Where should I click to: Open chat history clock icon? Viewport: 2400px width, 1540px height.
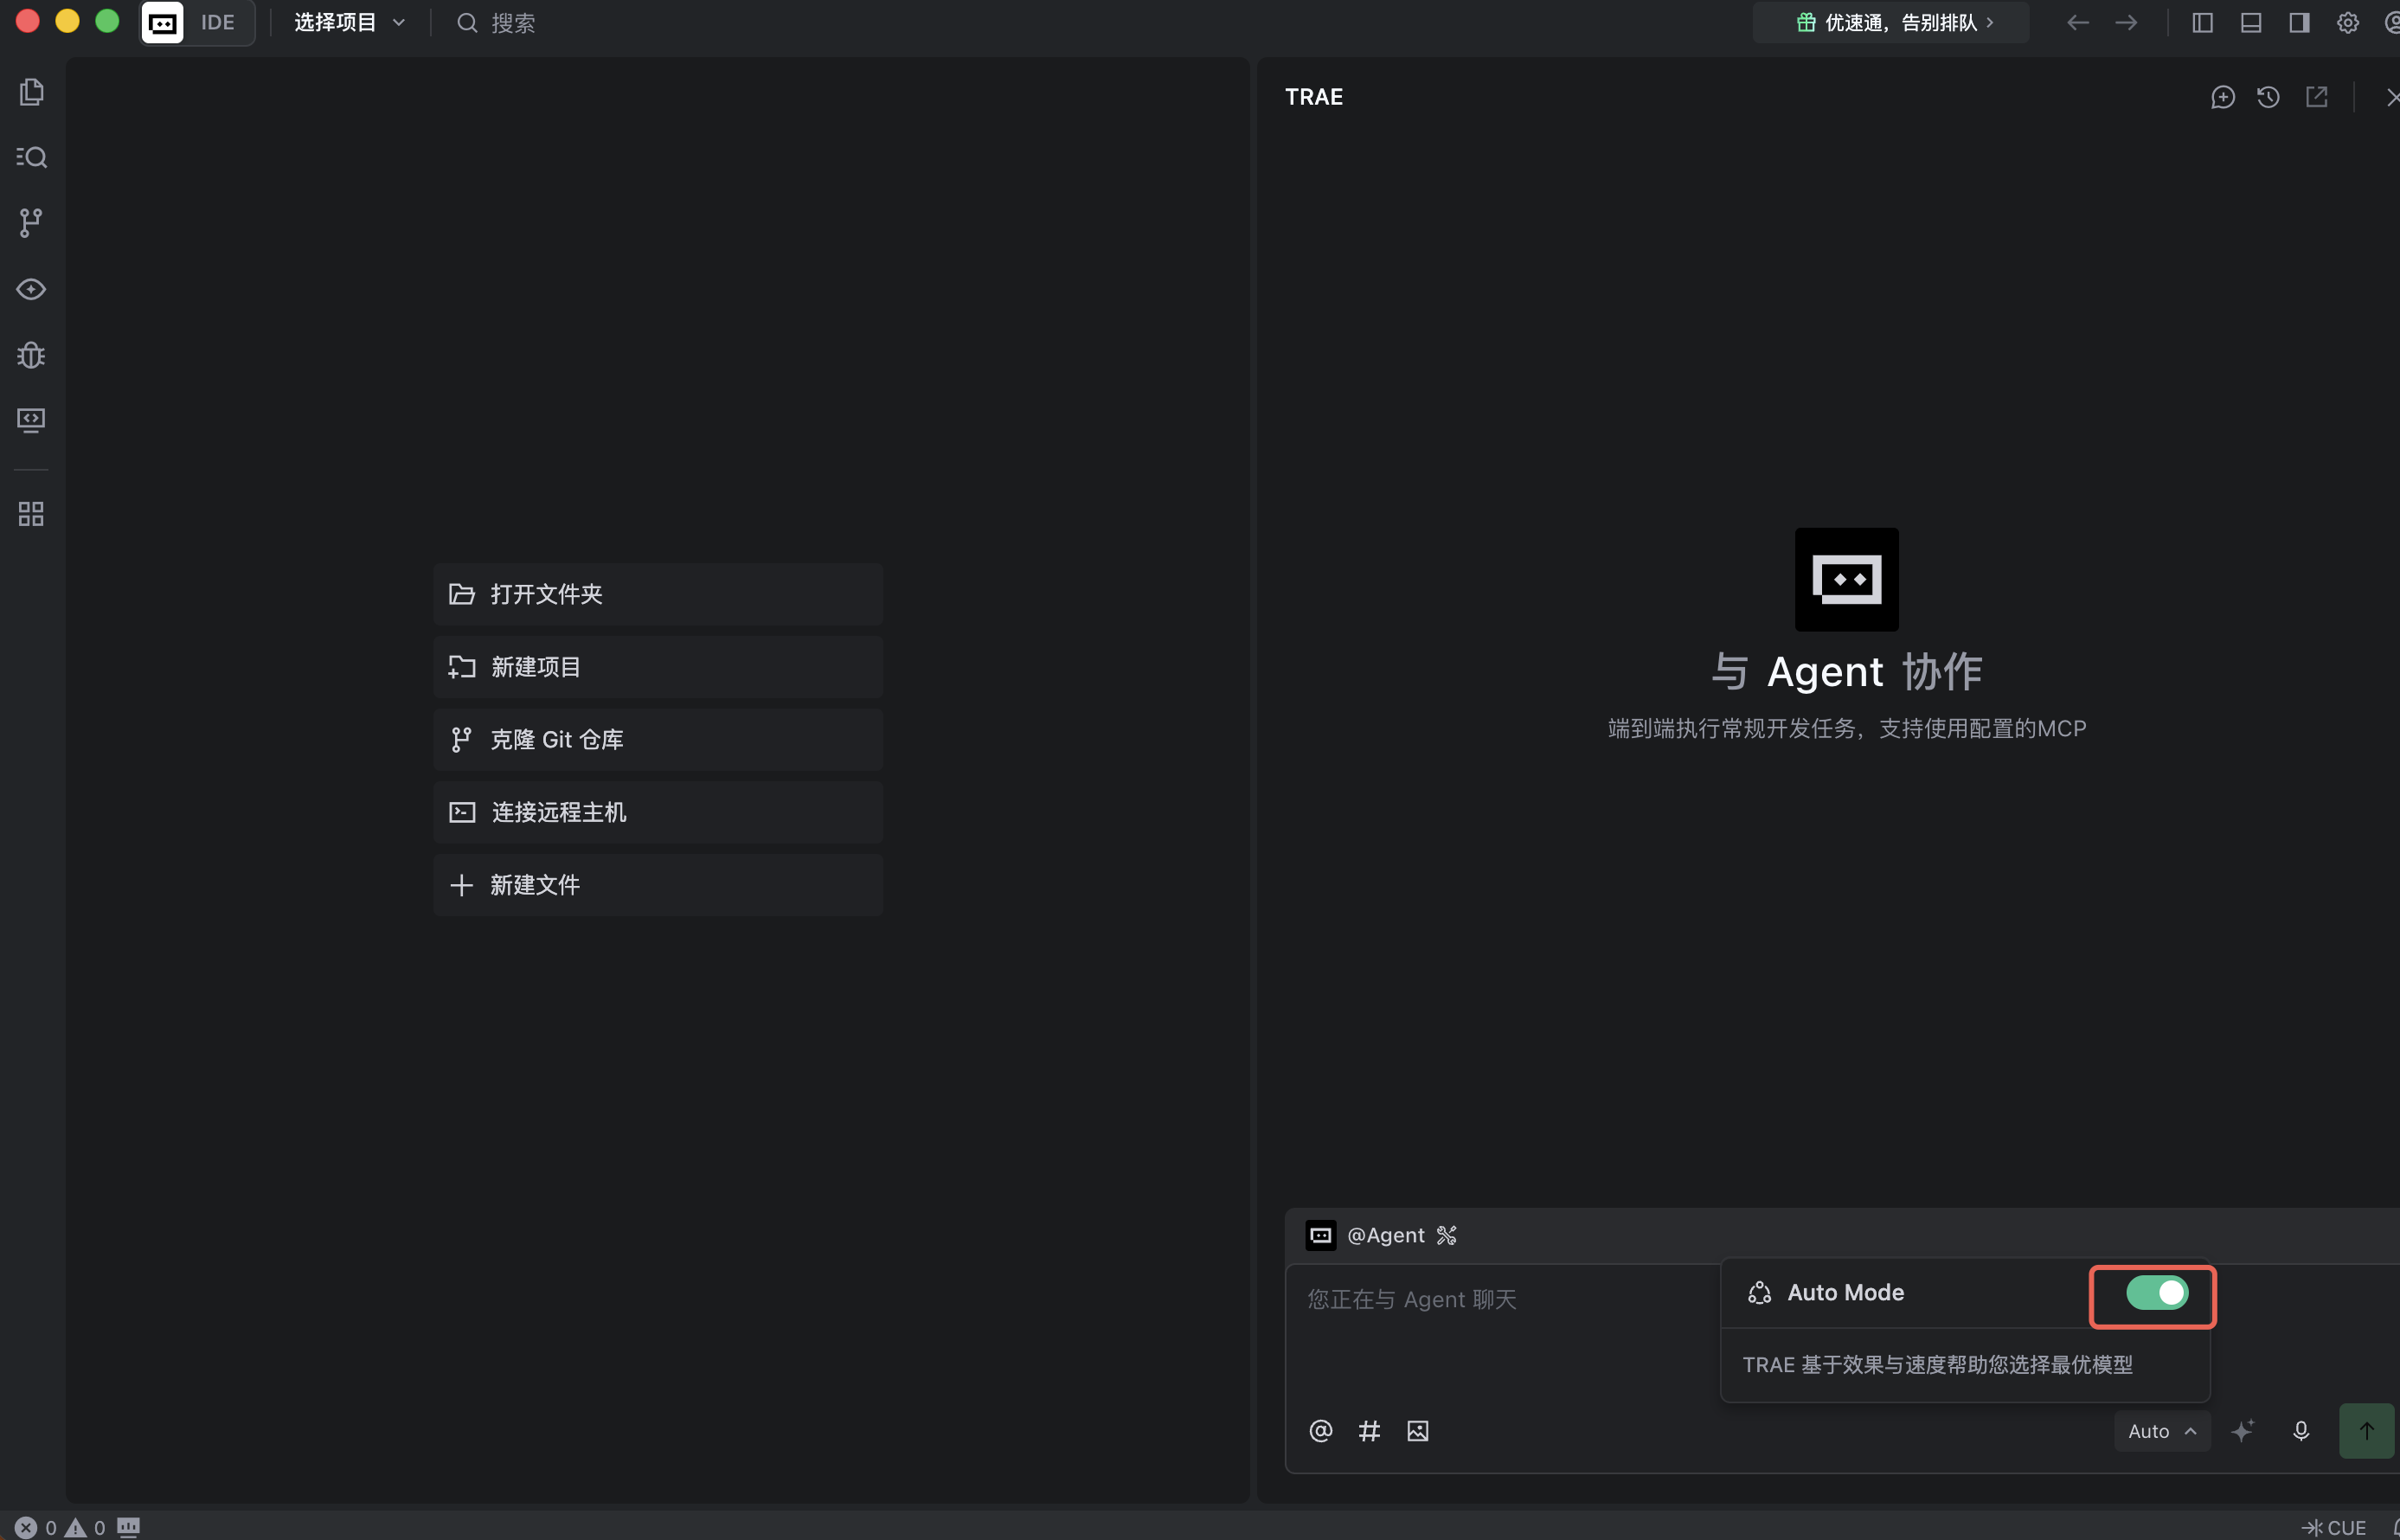coord(2268,97)
